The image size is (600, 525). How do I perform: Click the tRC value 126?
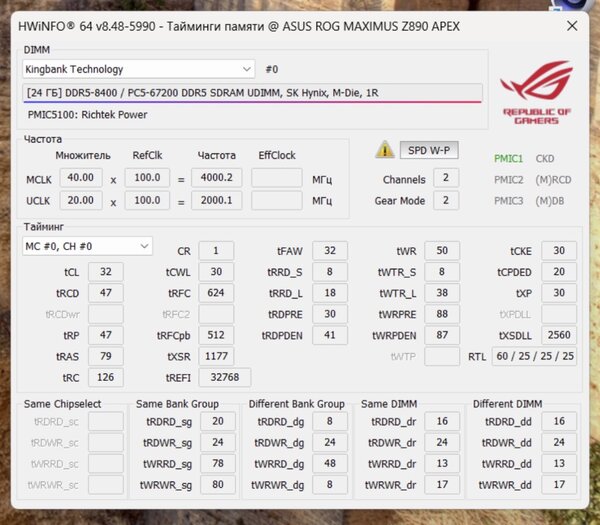[x=106, y=377]
